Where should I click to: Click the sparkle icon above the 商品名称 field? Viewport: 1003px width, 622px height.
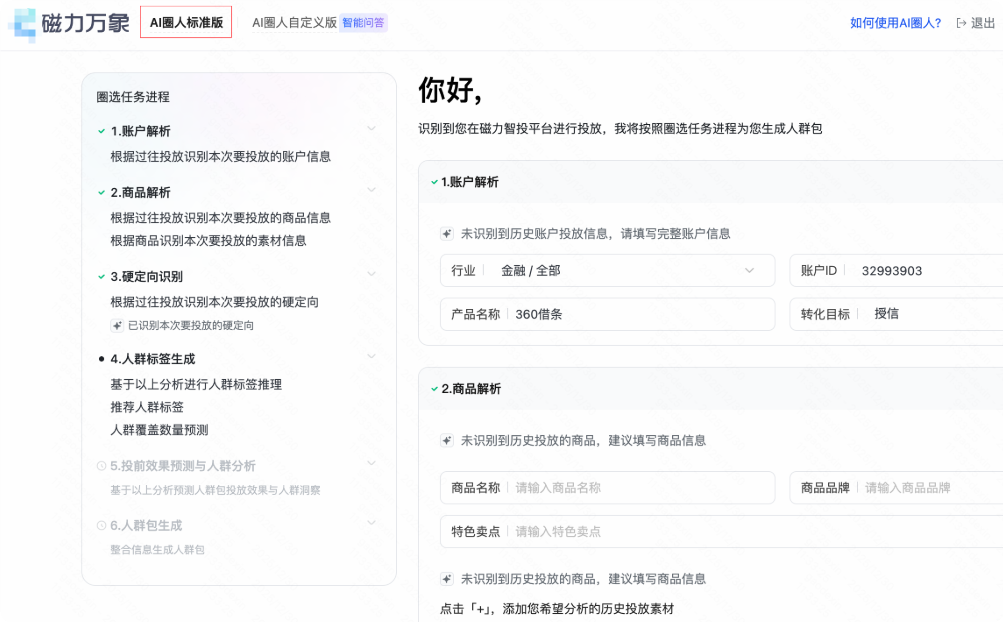point(446,440)
